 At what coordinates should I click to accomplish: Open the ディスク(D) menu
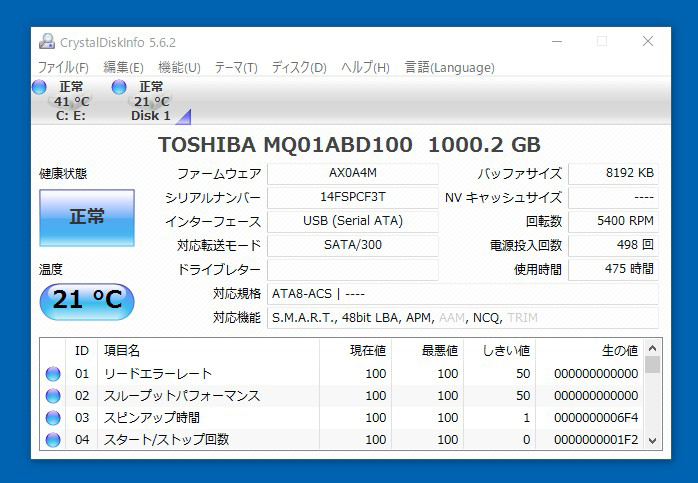(298, 67)
